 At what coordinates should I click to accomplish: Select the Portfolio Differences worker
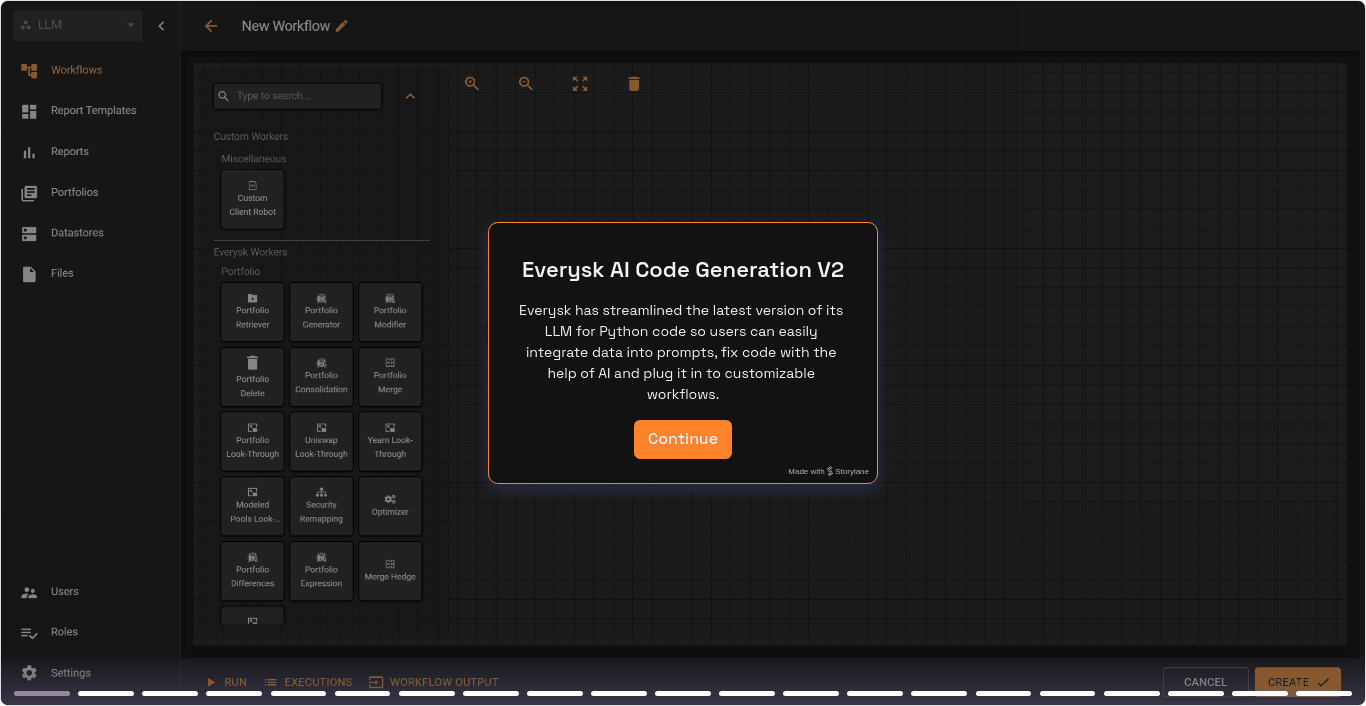pyautogui.click(x=253, y=572)
